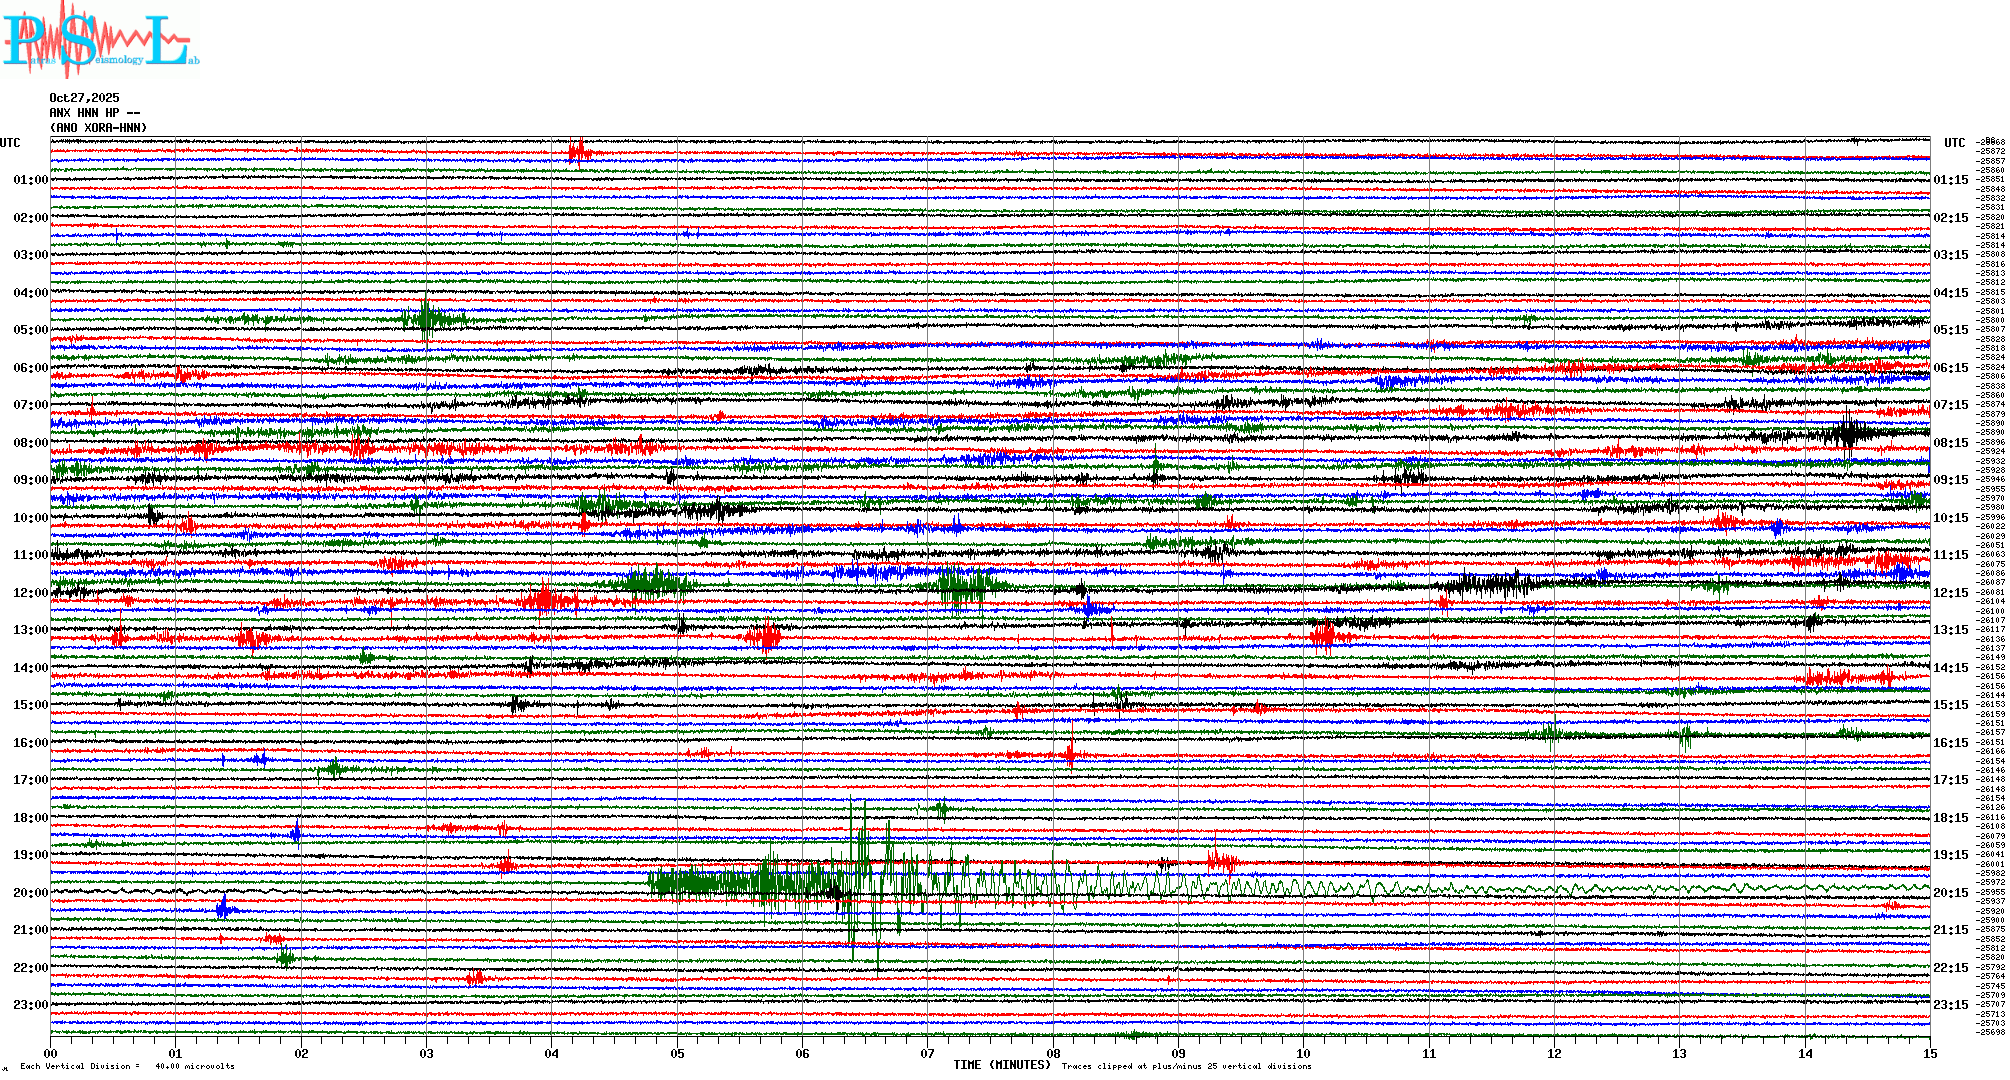Click minute mark 05 on bottom axis
The height and width of the screenshot is (1080, 2010).
[678, 1053]
